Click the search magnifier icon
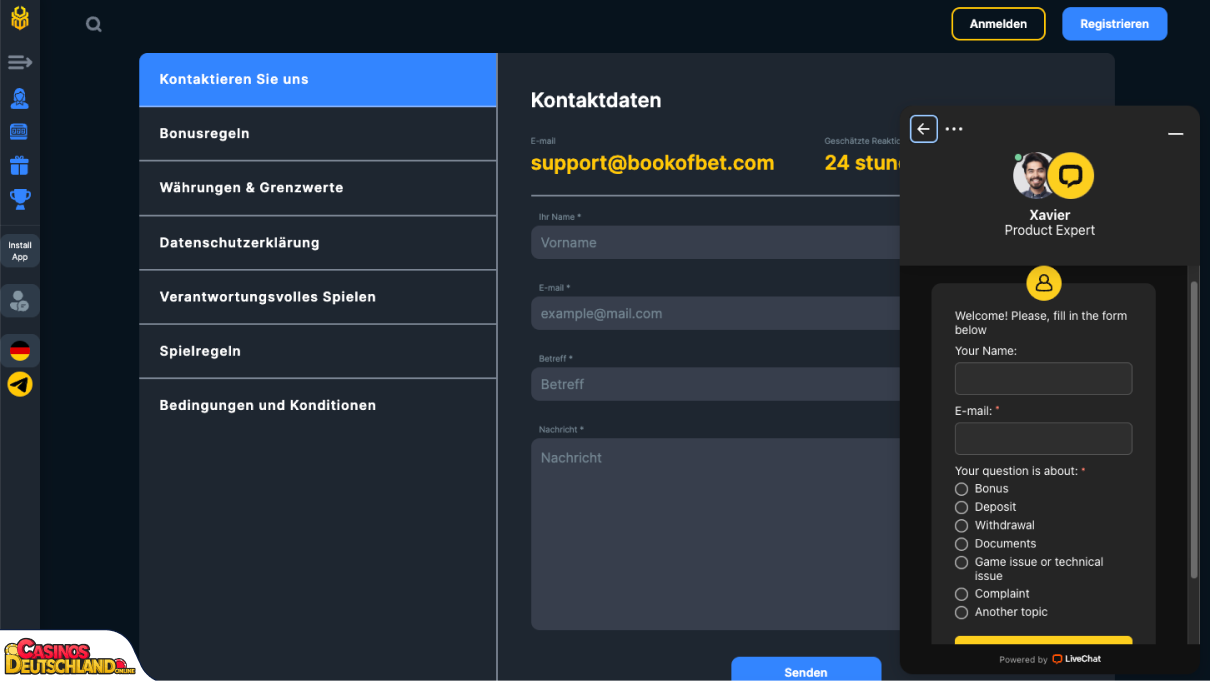Screen dimensions: 1210x681 (94, 24)
